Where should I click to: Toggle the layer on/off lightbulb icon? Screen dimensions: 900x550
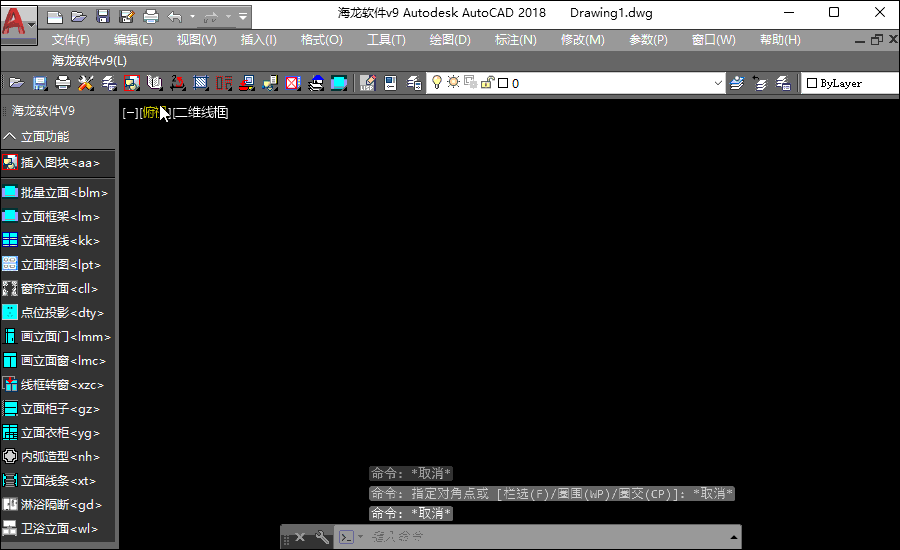tap(437, 83)
